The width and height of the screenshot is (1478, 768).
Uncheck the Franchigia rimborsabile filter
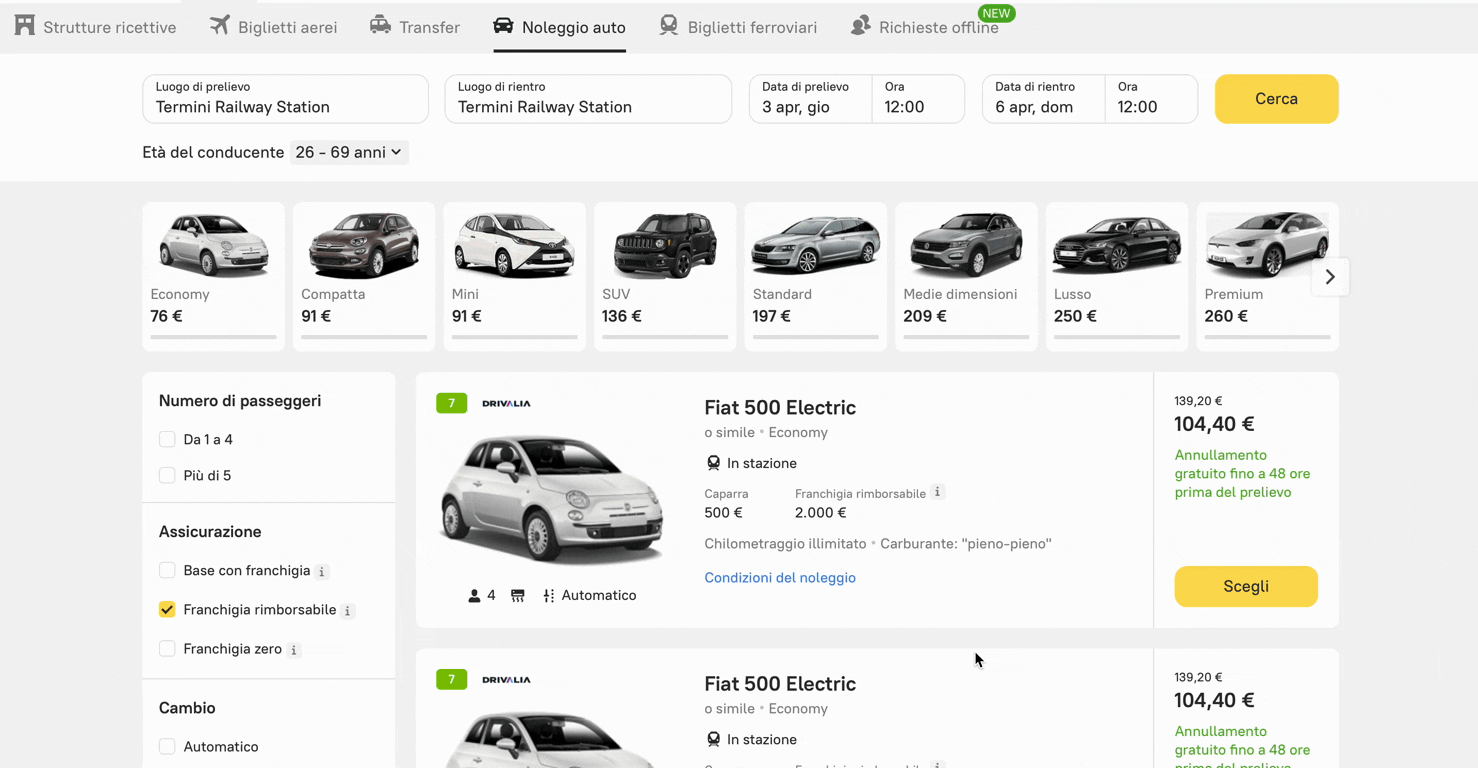pos(167,609)
